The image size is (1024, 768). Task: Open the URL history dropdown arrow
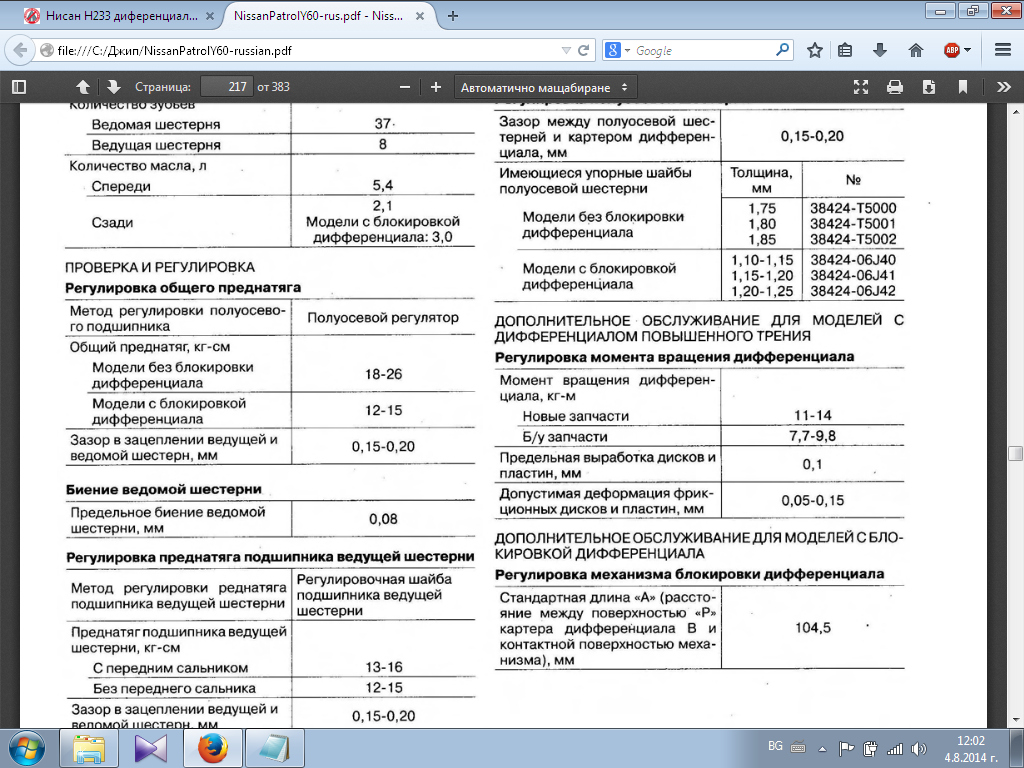[566, 50]
